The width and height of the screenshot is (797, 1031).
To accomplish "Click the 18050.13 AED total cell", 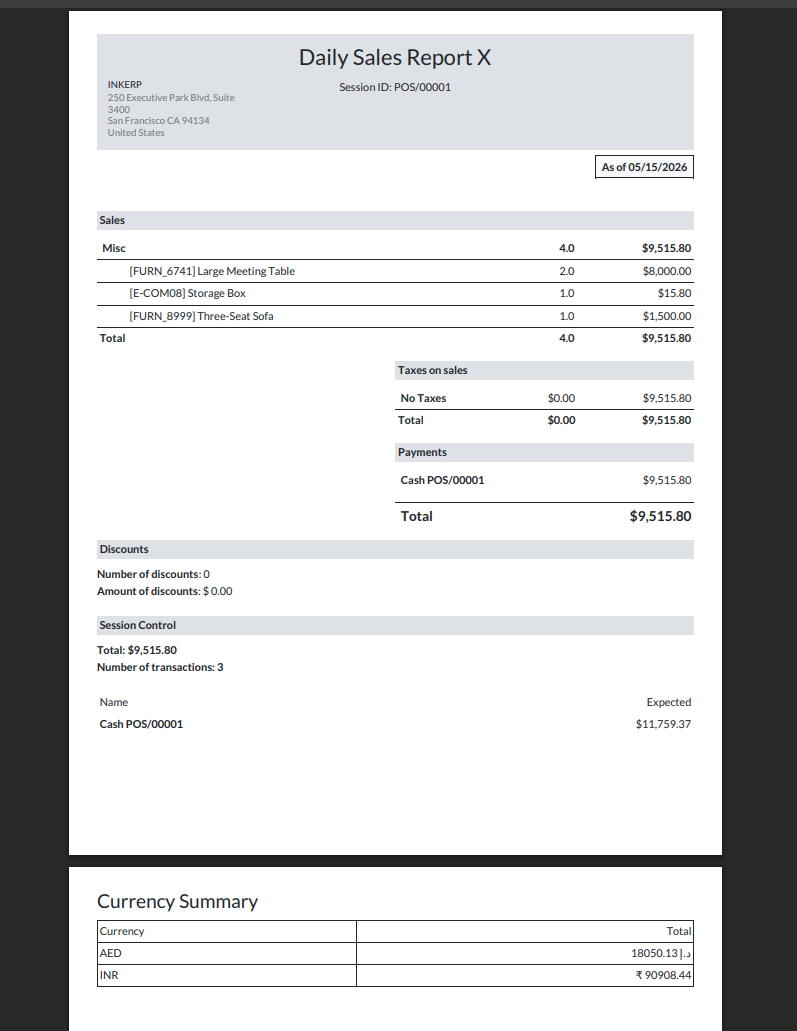I will click(x=525, y=953).
